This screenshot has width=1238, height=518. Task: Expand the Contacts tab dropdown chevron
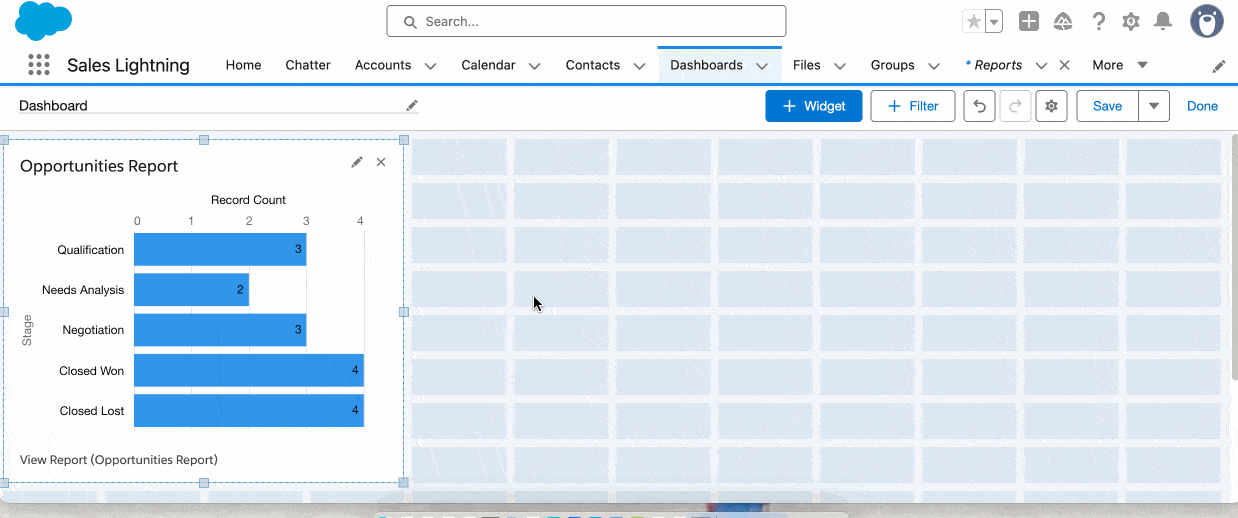click(x=639, y=66)
